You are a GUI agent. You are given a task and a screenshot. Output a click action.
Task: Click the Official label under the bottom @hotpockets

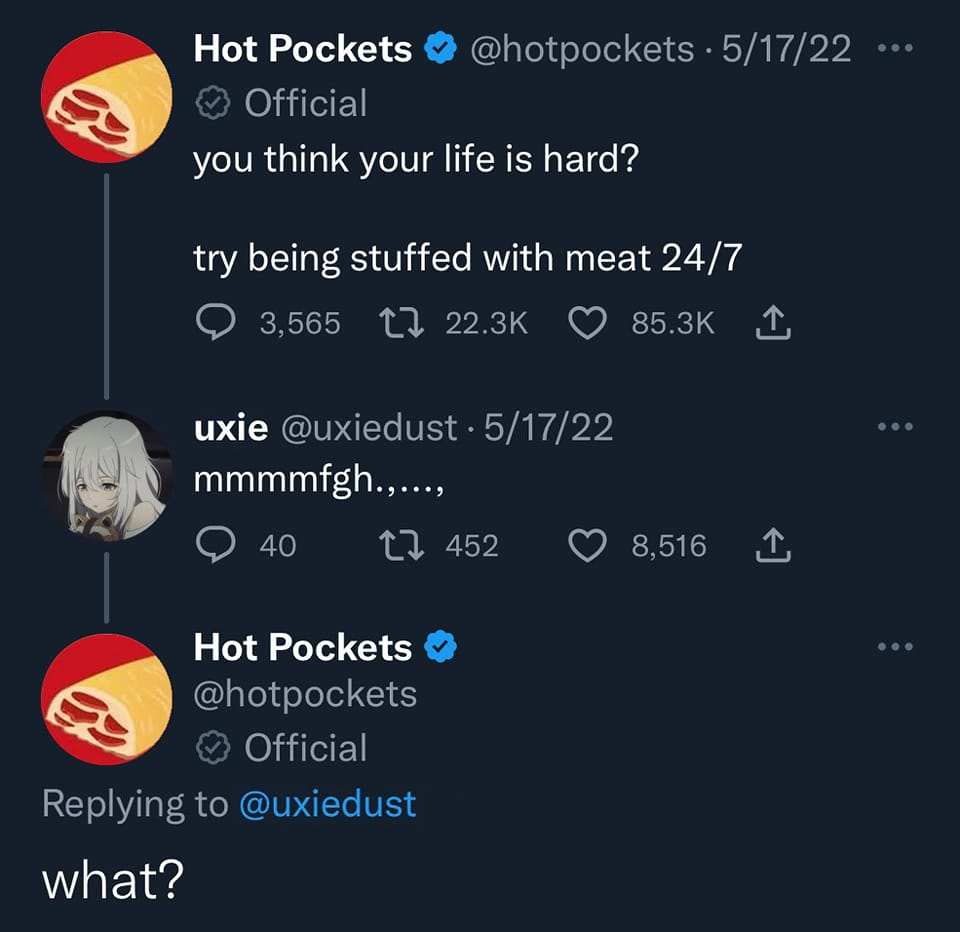[282, 748]
